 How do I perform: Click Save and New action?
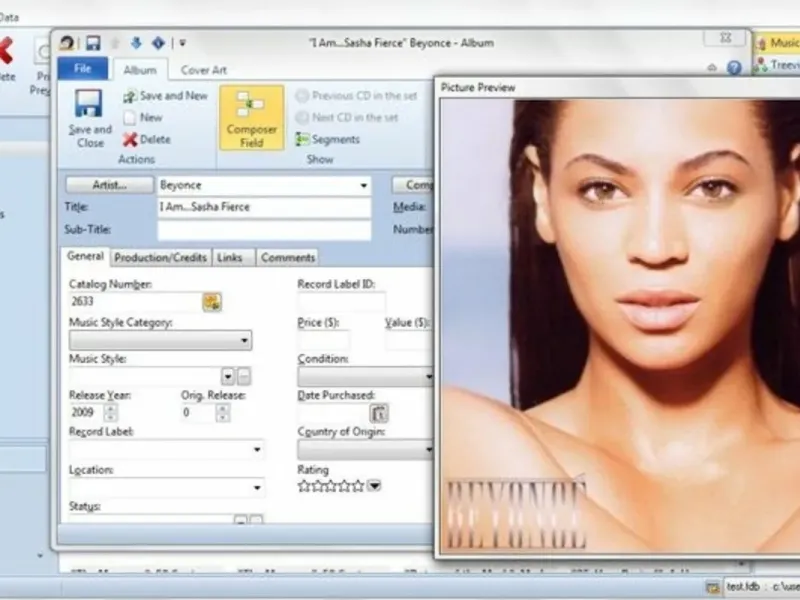pos(165,96)
